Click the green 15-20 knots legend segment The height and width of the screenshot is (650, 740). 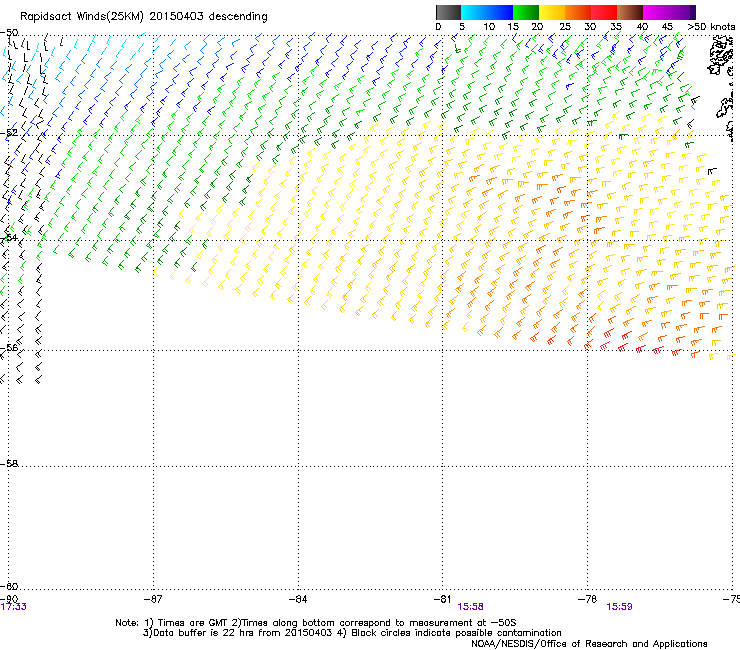click(x=526, y=12)
